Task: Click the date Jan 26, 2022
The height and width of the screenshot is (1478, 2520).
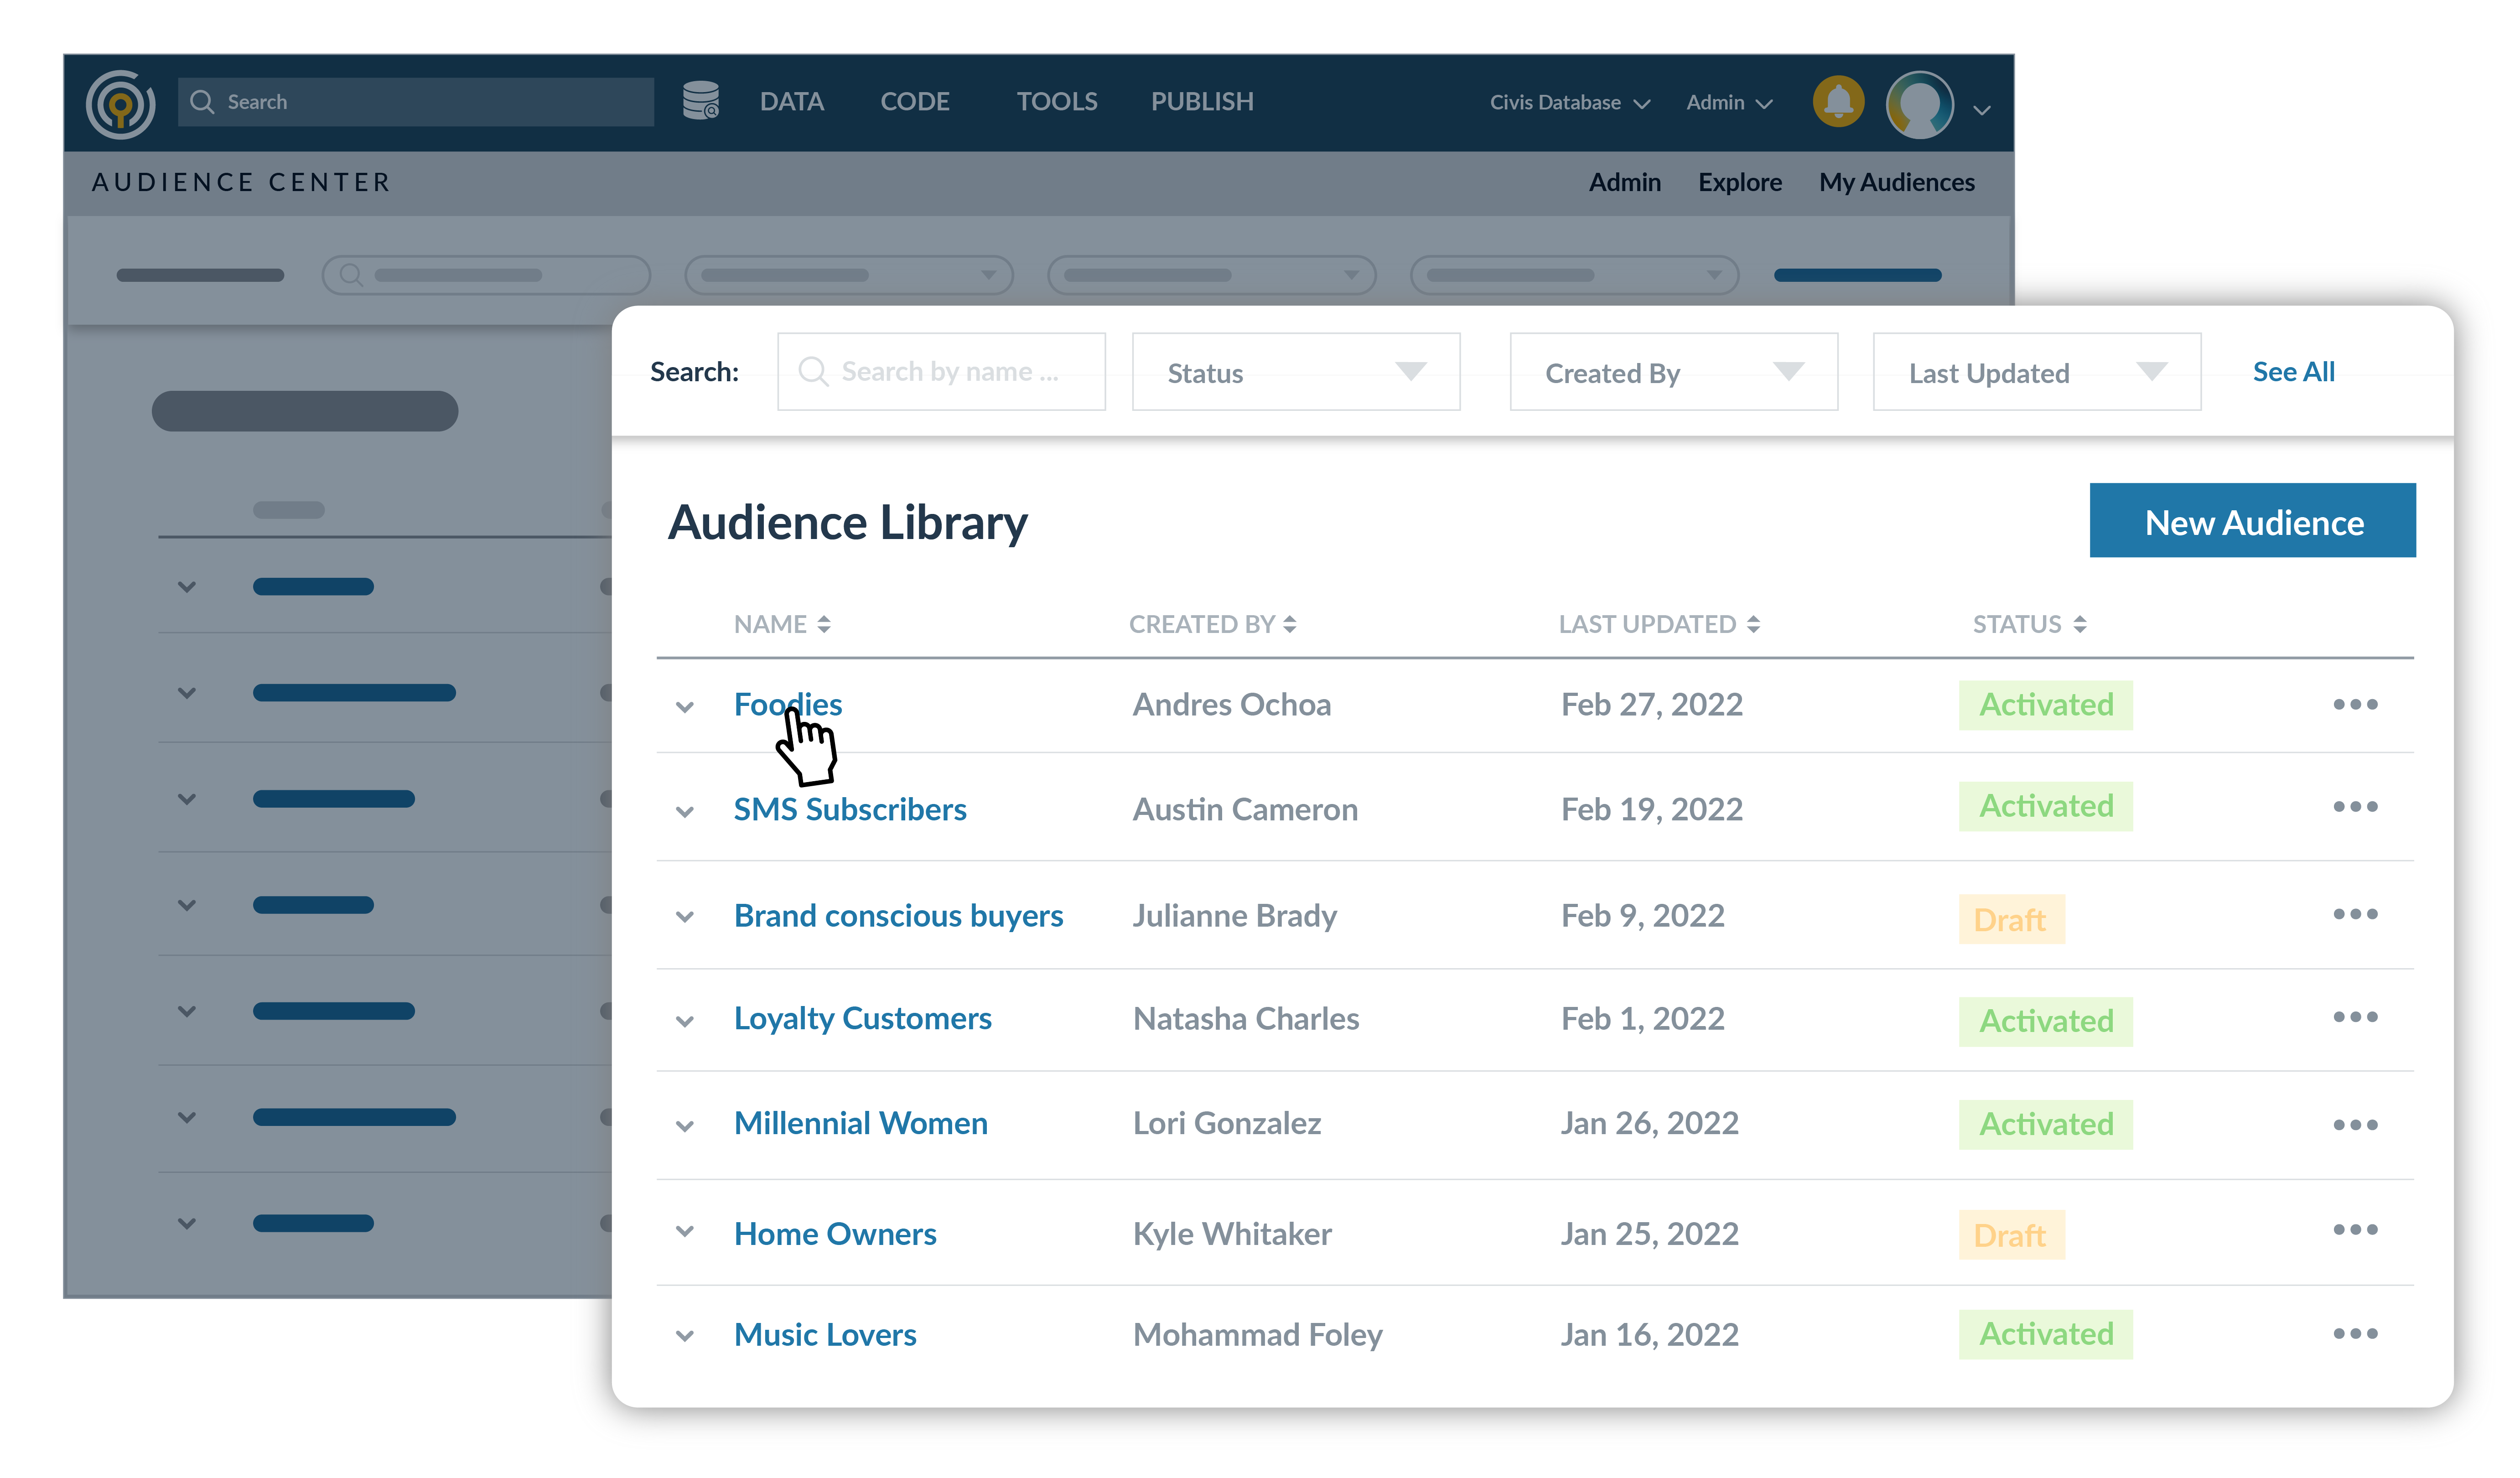Action: (x=1649, y=1123)
